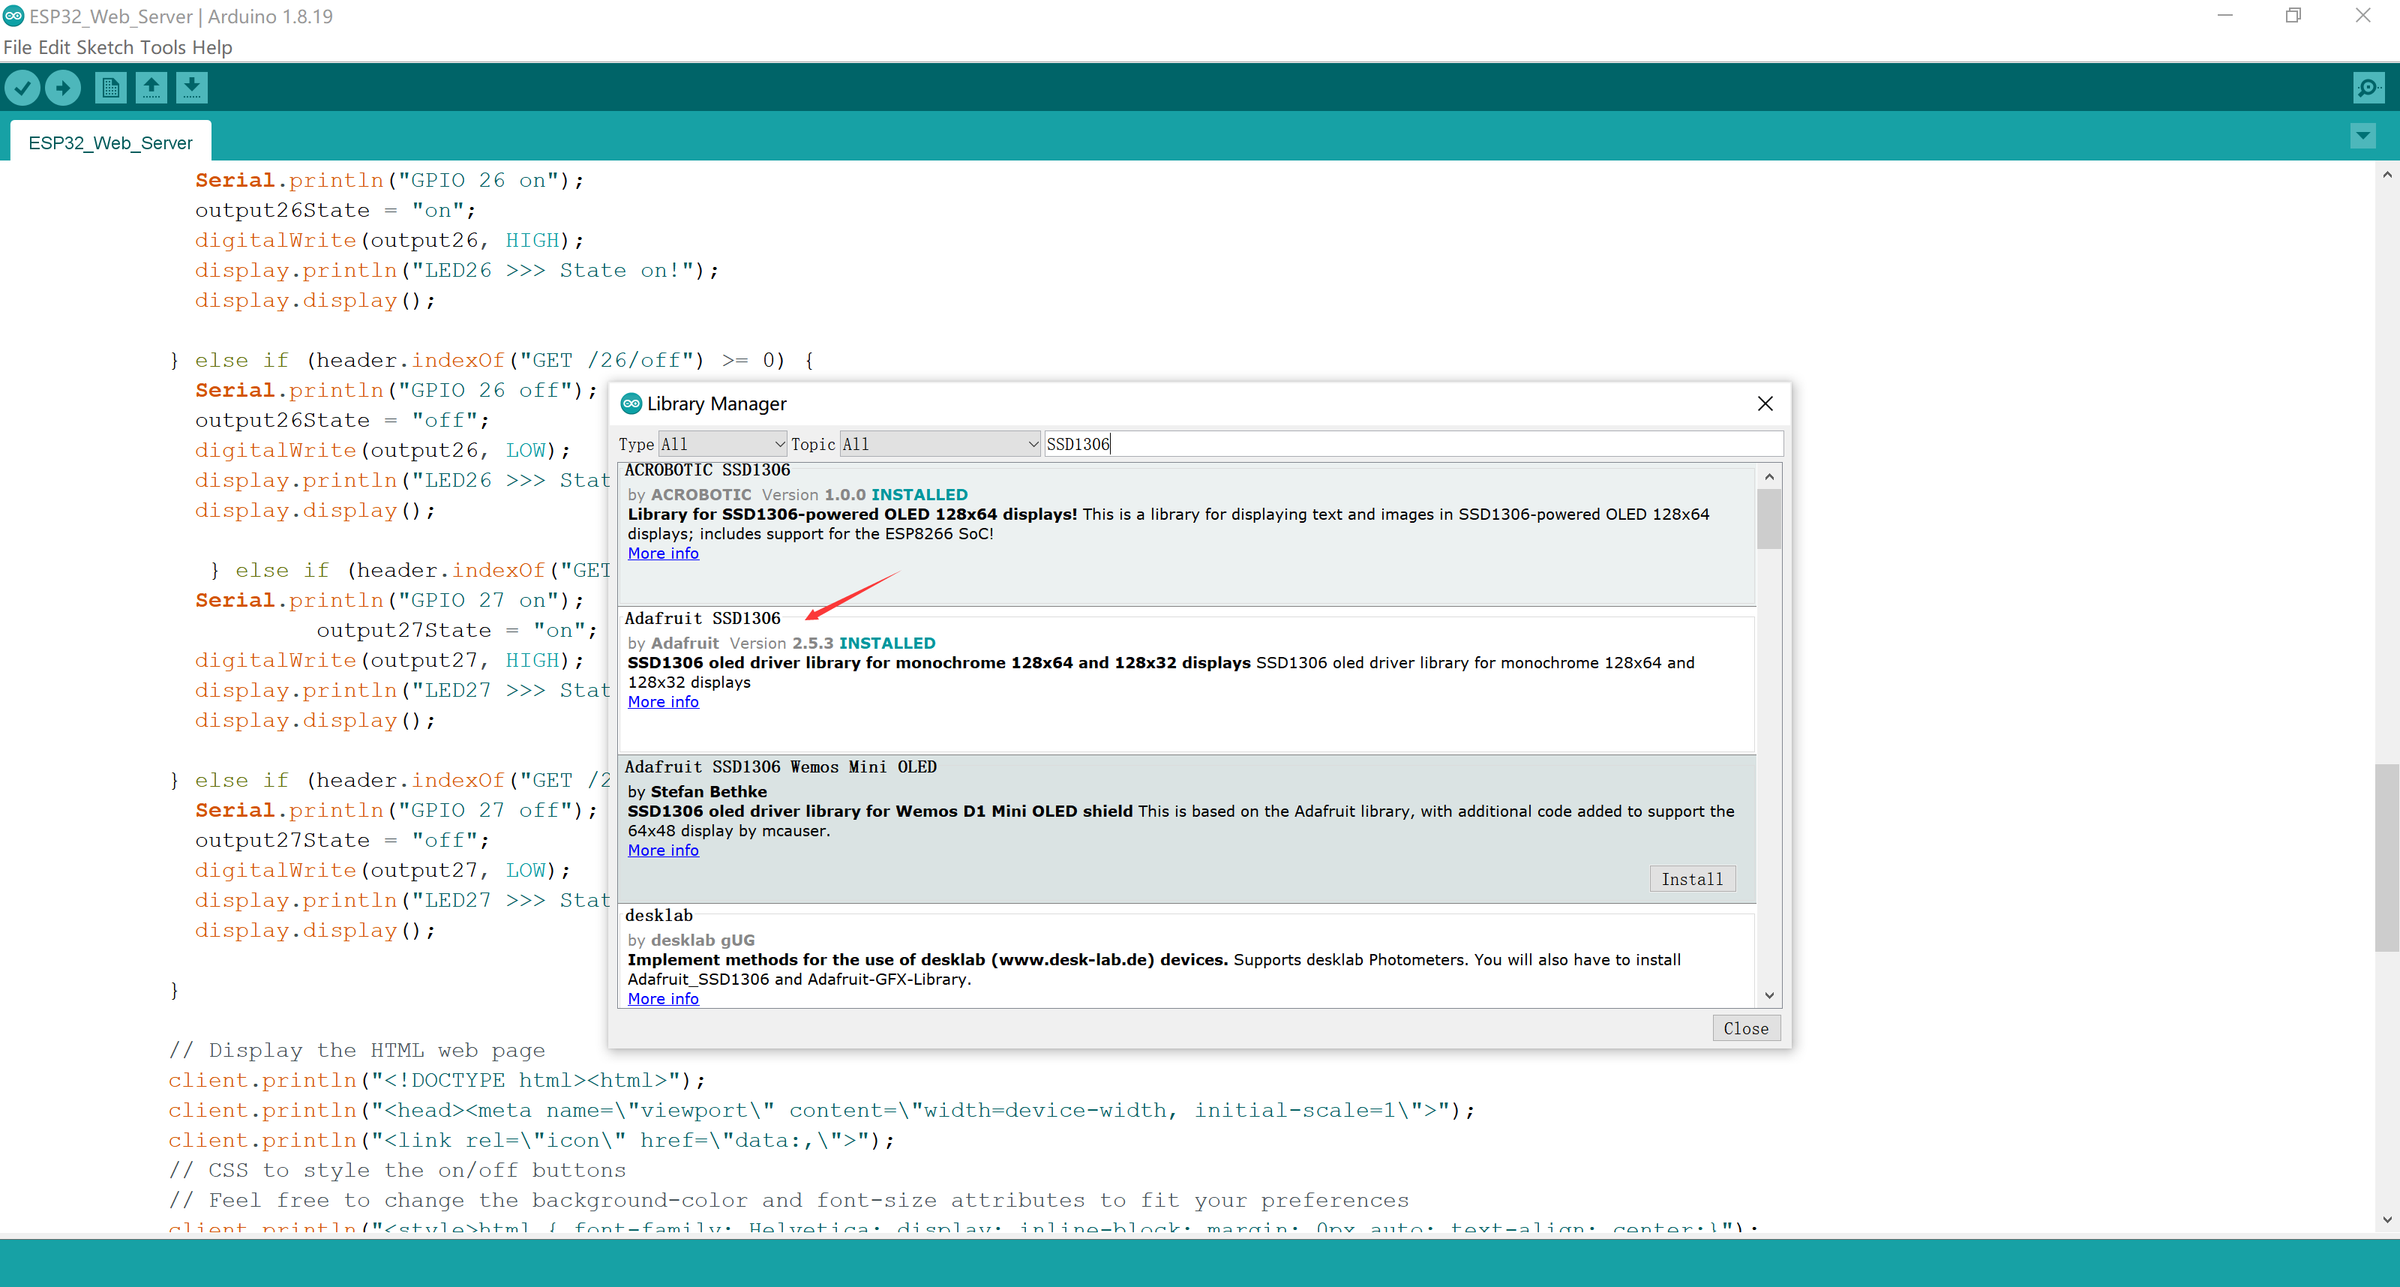This screenshot has width=2400, height=1287.
Task: Open the Serial Monitor magnifier icon
Action: pos(2368,88)
